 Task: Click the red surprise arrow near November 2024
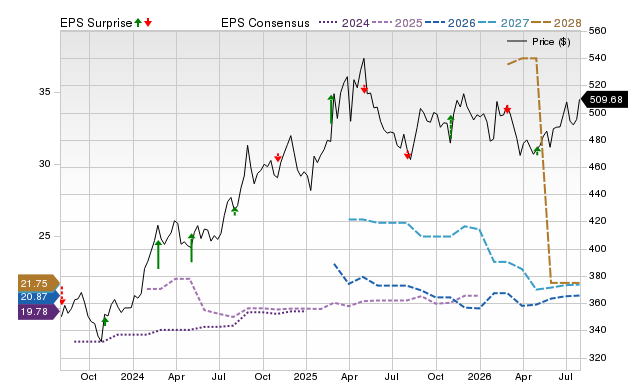[x=278, y=157]
